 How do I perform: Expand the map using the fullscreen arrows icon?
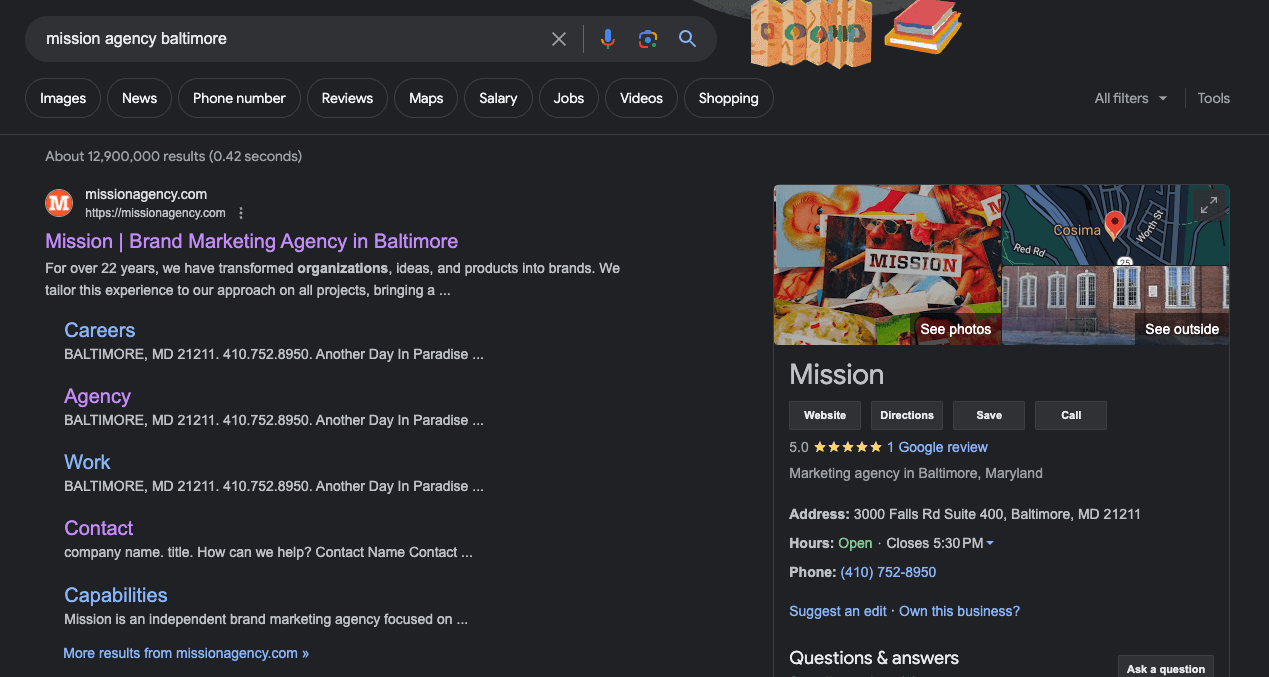[1209, 205]
